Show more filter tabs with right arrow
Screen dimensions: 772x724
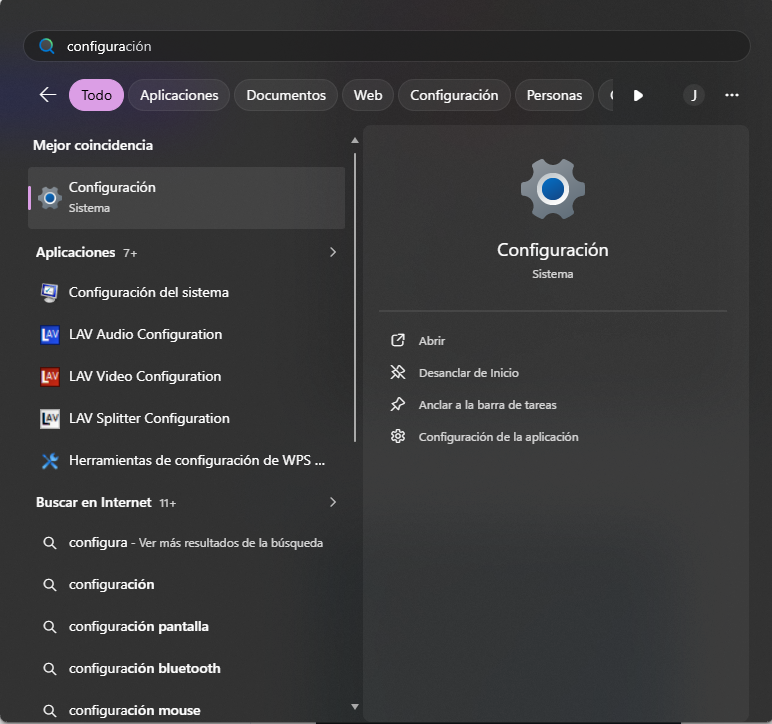coord(638,95)
